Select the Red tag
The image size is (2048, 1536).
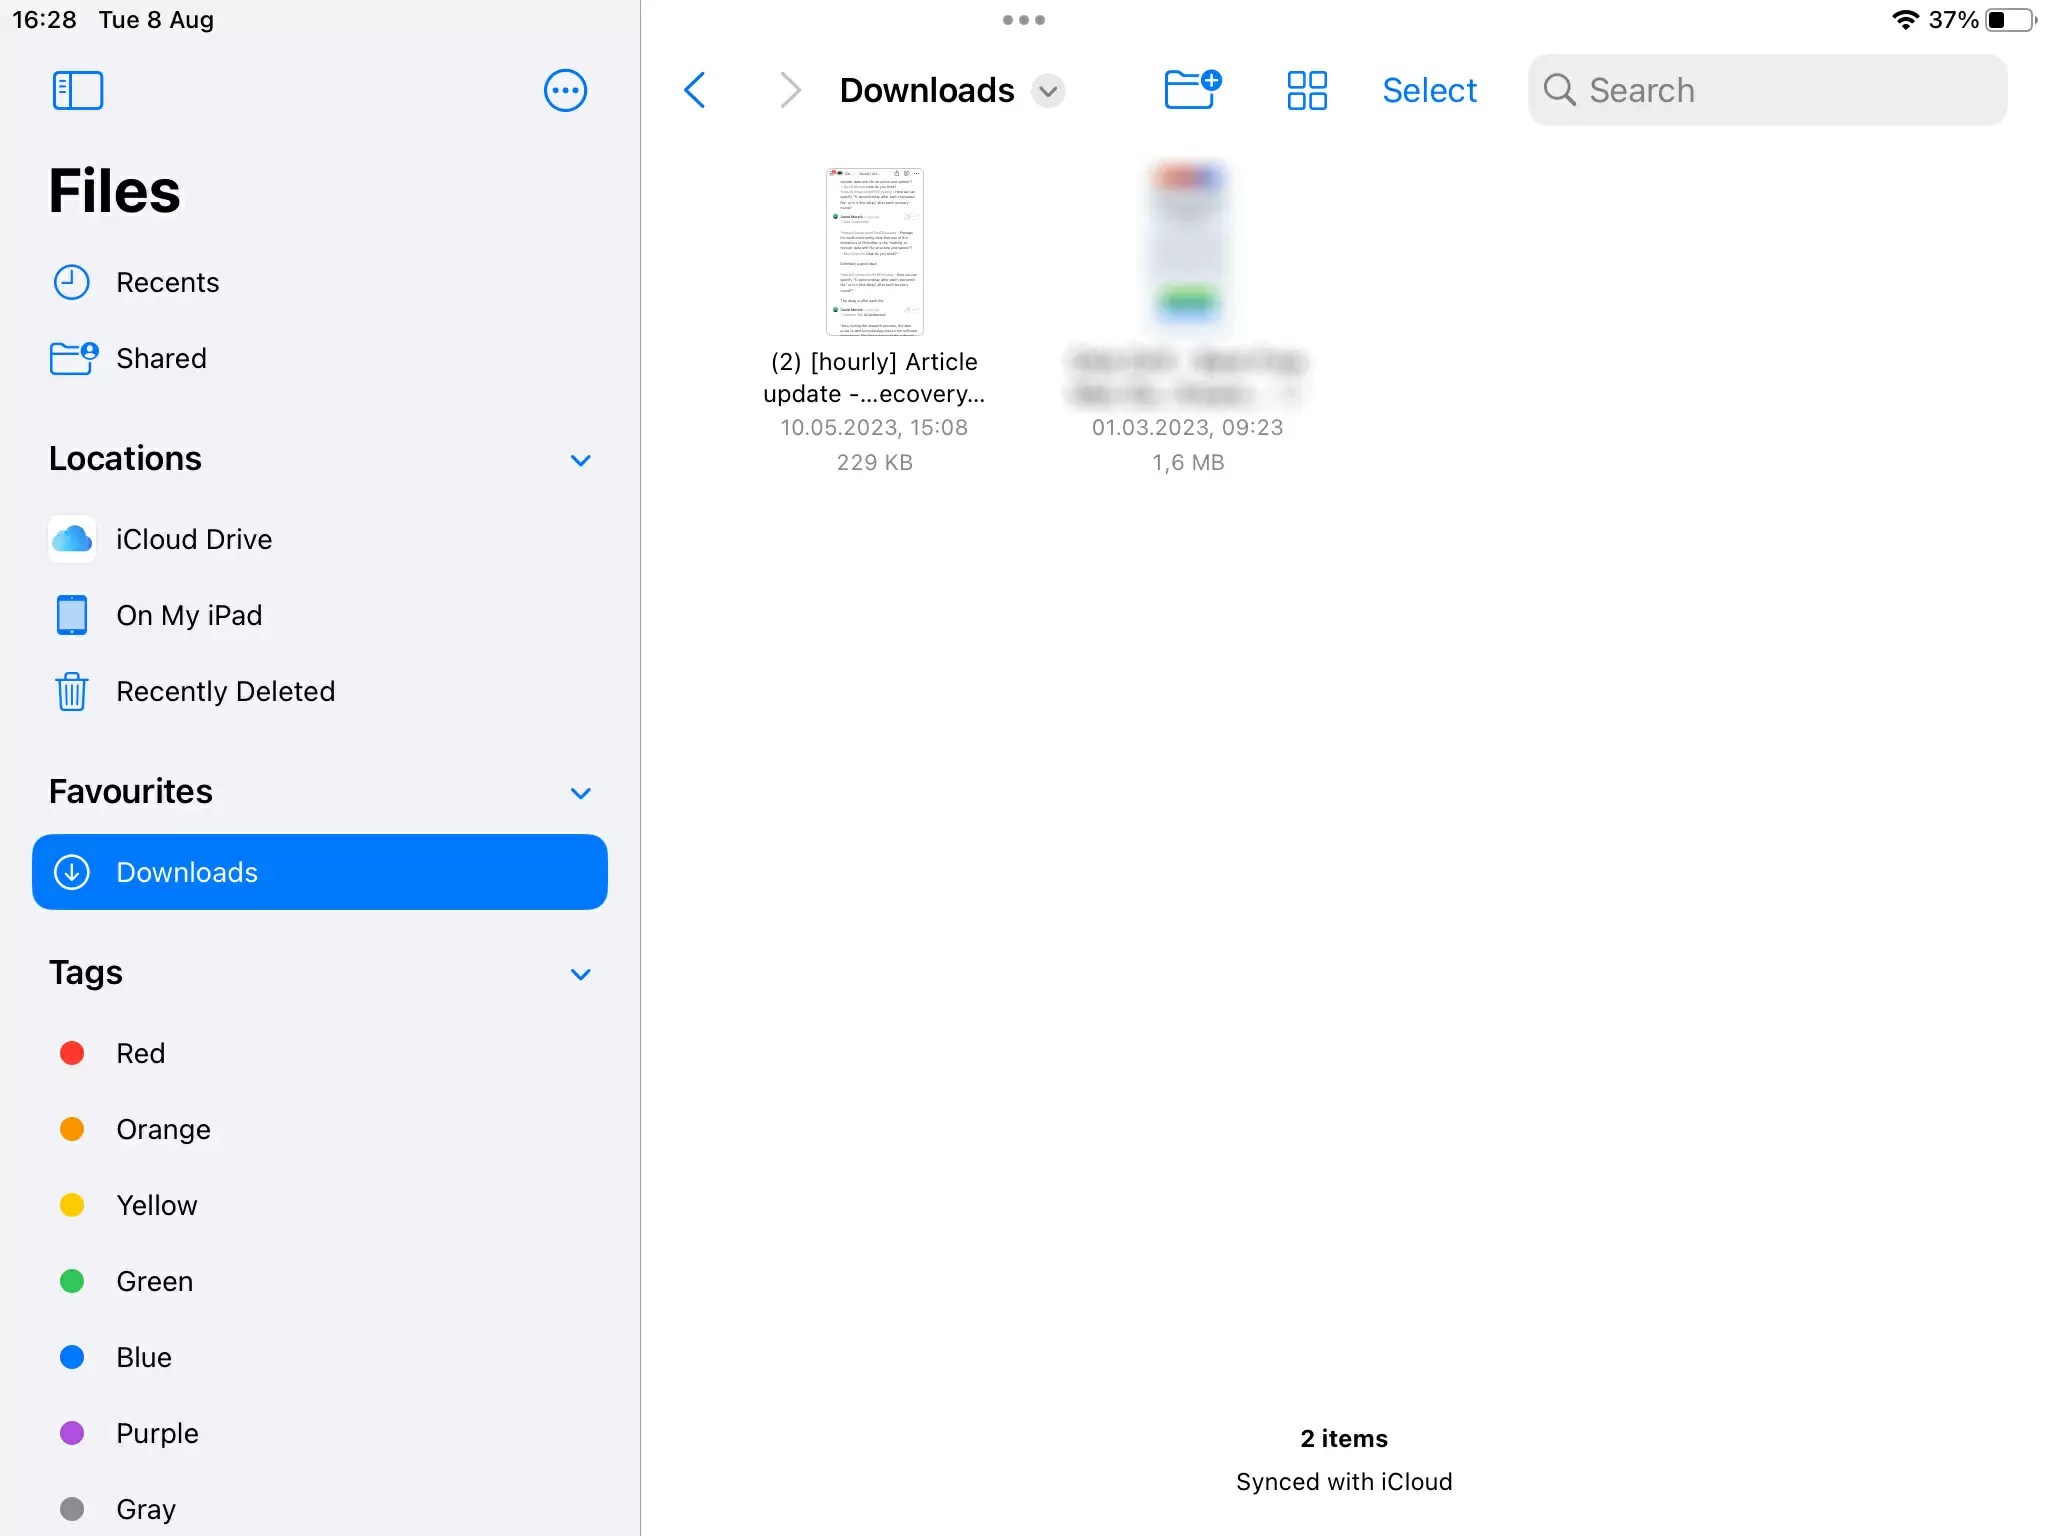coord(140,1053)
